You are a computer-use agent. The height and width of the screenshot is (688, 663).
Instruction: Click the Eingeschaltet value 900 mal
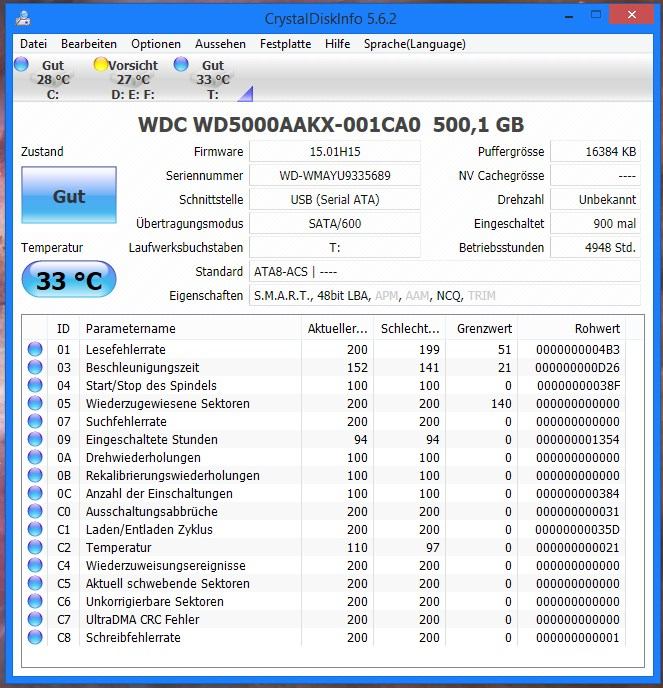coord(595,223)
